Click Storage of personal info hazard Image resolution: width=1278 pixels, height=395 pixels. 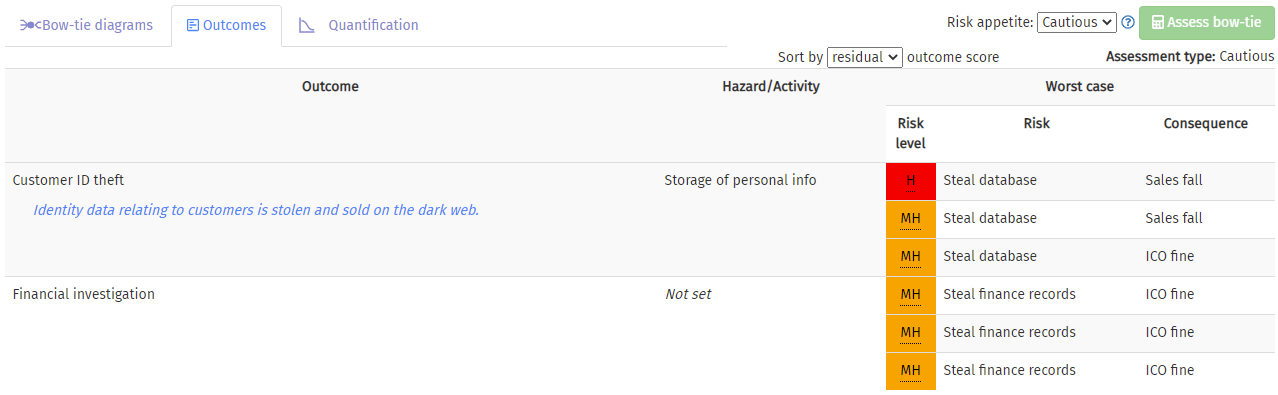pyautogui.click(x=740, y=180)
